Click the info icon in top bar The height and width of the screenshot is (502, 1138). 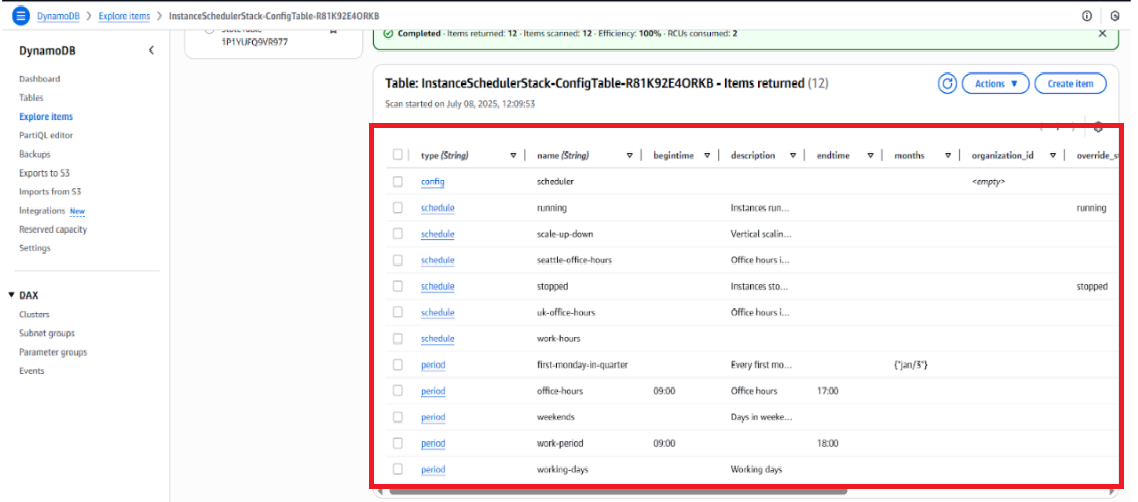(x=1086, y=15)
